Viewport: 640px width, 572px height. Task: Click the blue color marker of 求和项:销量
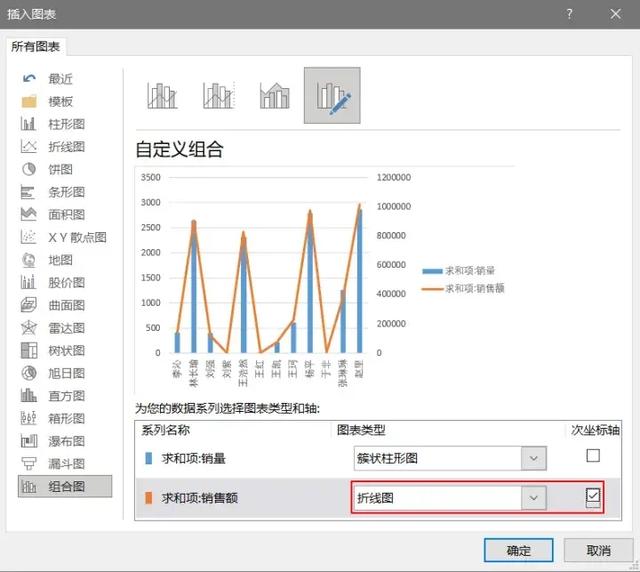tap(149, 458)
